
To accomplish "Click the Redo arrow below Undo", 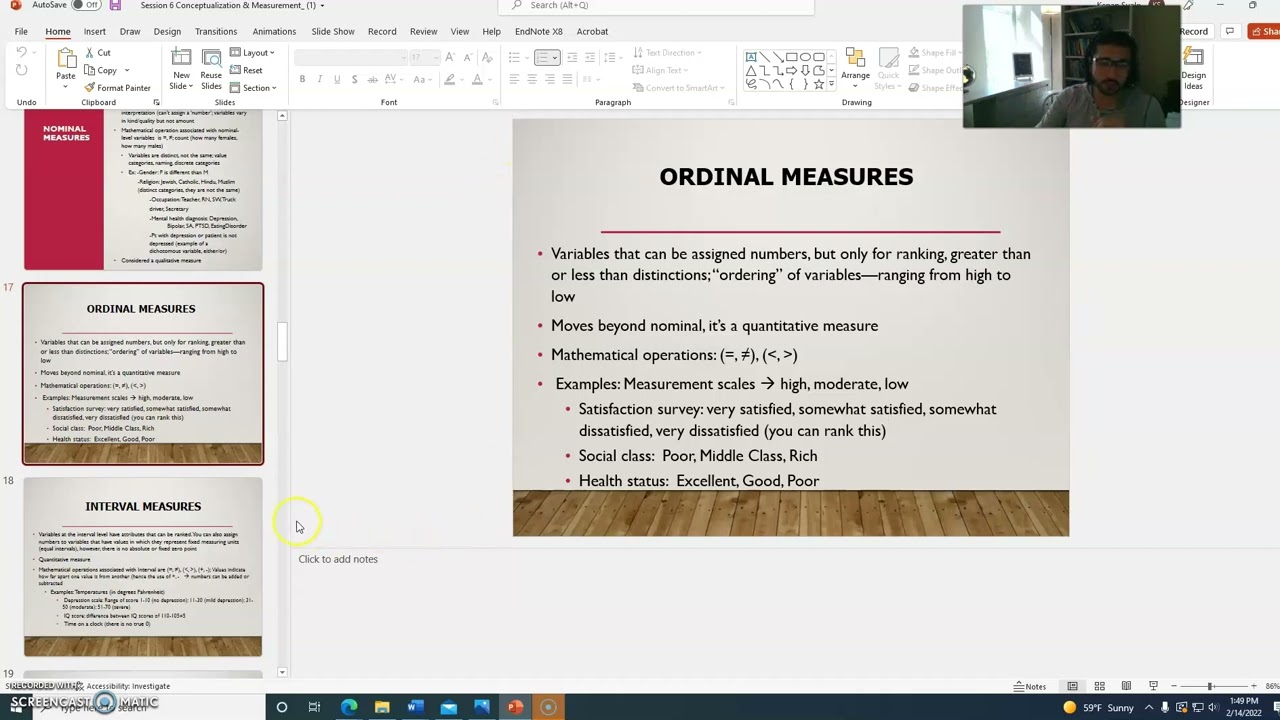I will click(x=22, y=71).
